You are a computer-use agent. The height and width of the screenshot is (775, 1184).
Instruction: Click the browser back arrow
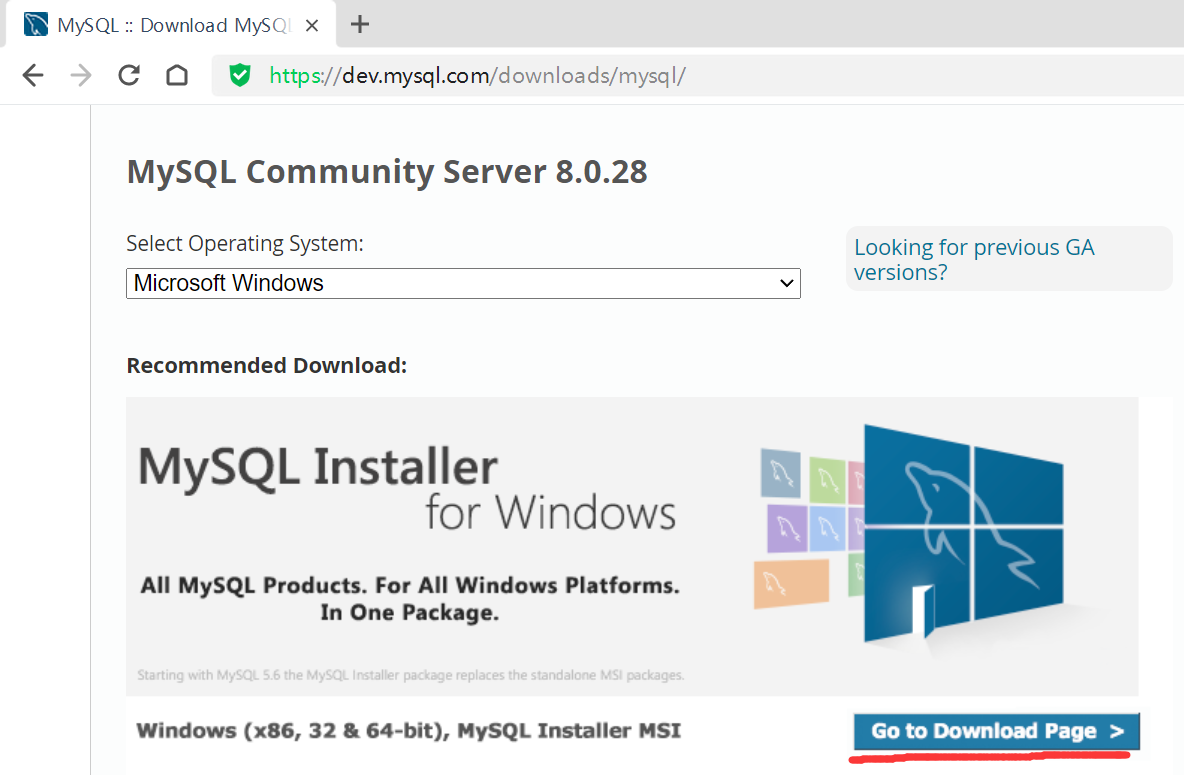33,76
